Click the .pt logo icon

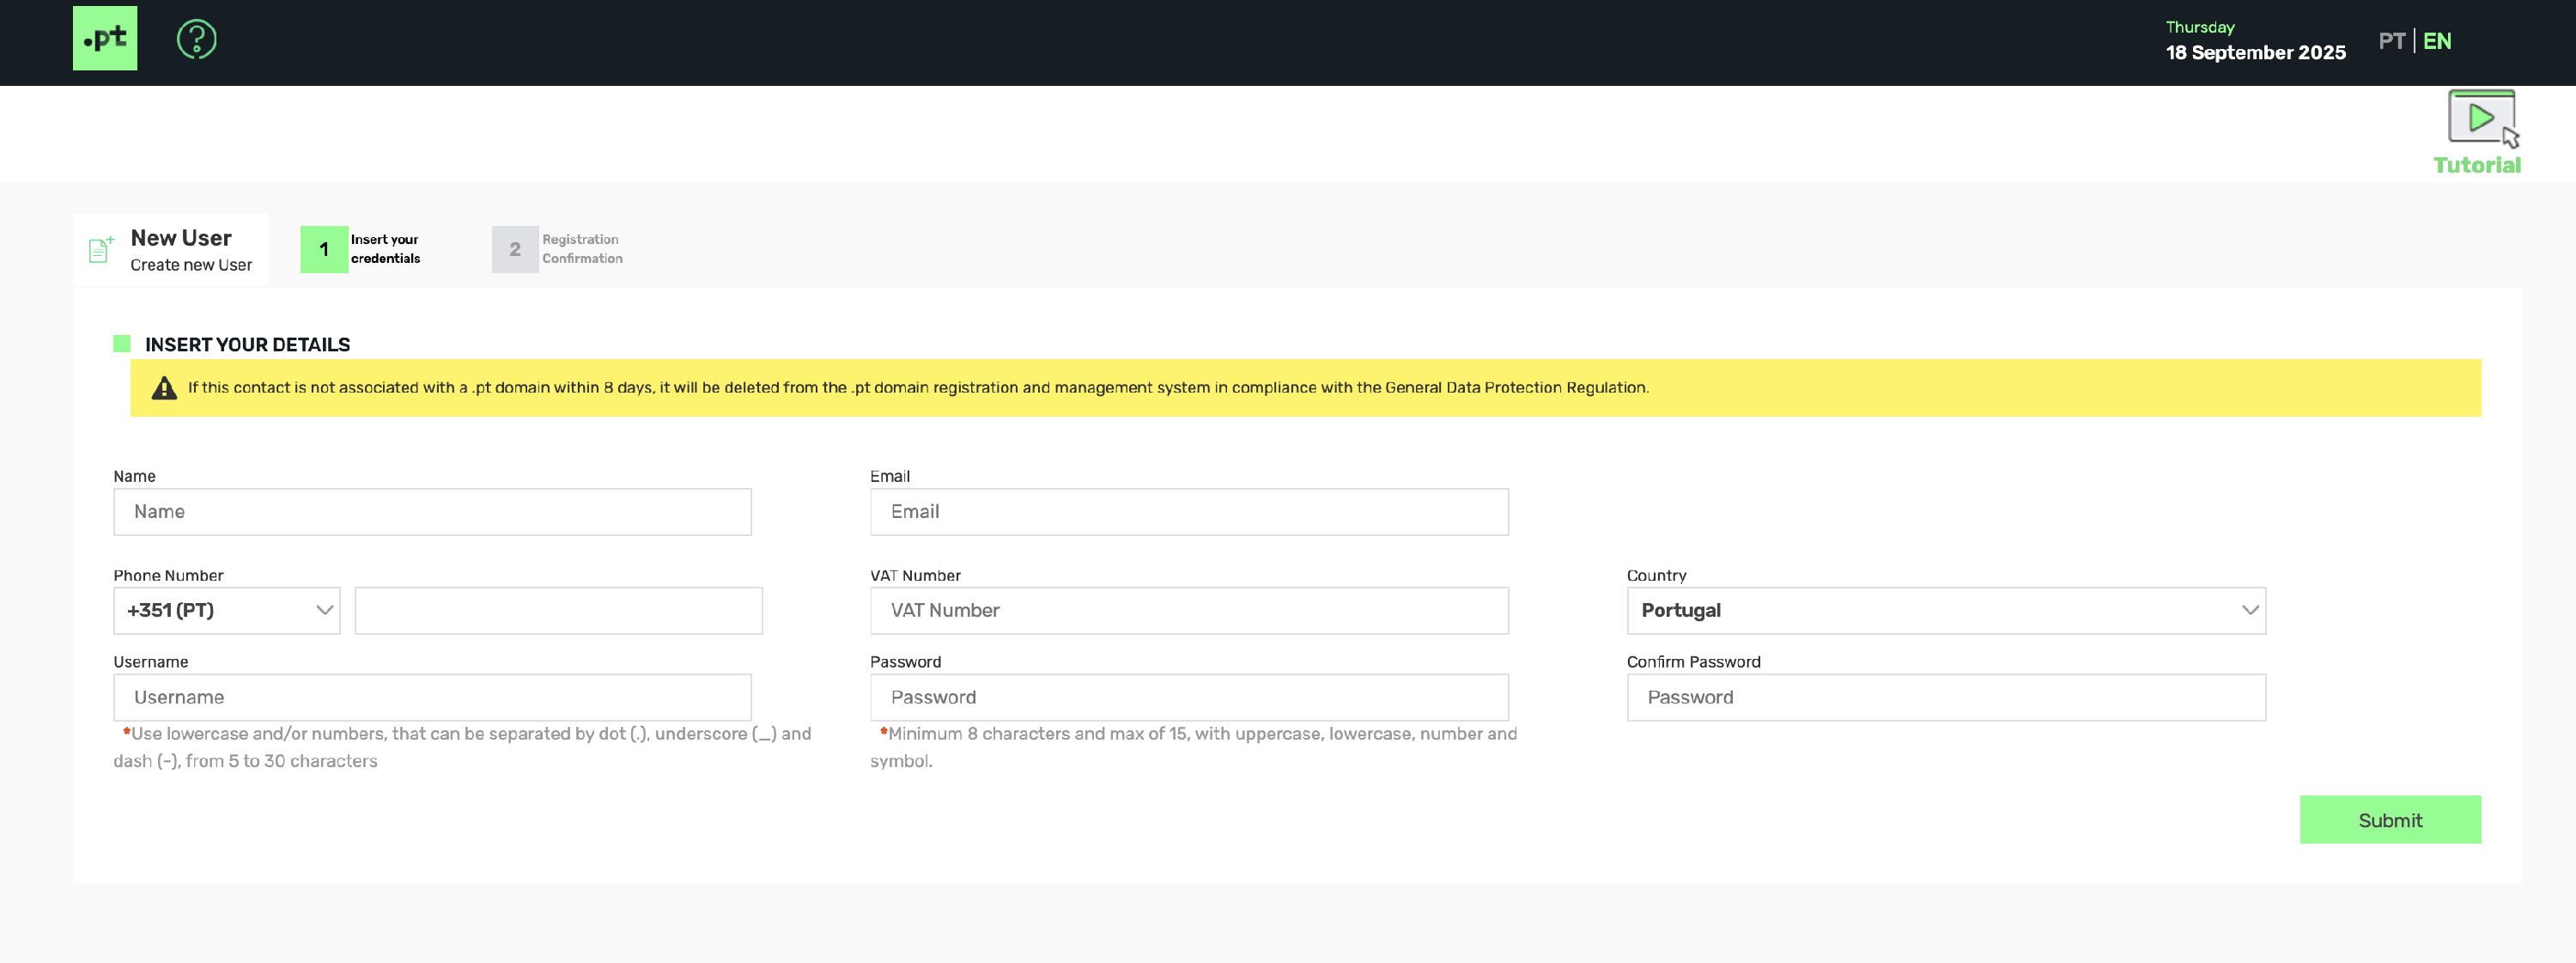click(x=105, y=39)
